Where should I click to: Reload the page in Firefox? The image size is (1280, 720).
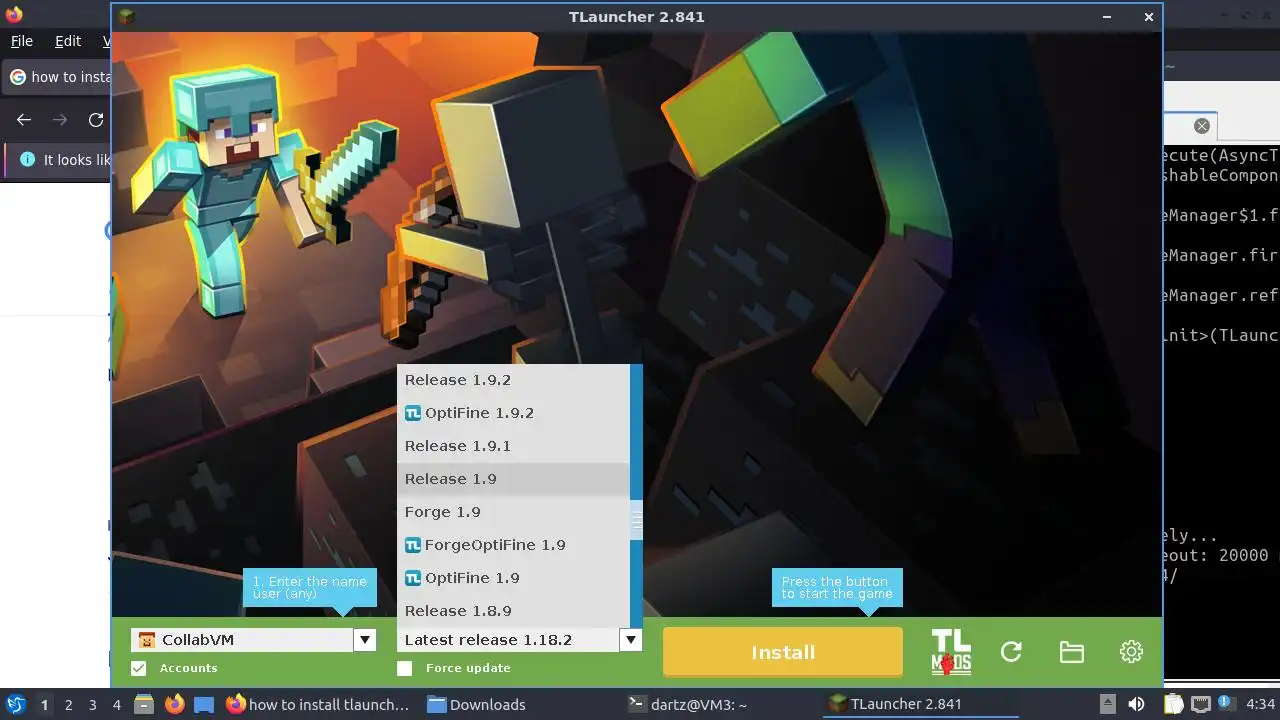coord(96,120)
